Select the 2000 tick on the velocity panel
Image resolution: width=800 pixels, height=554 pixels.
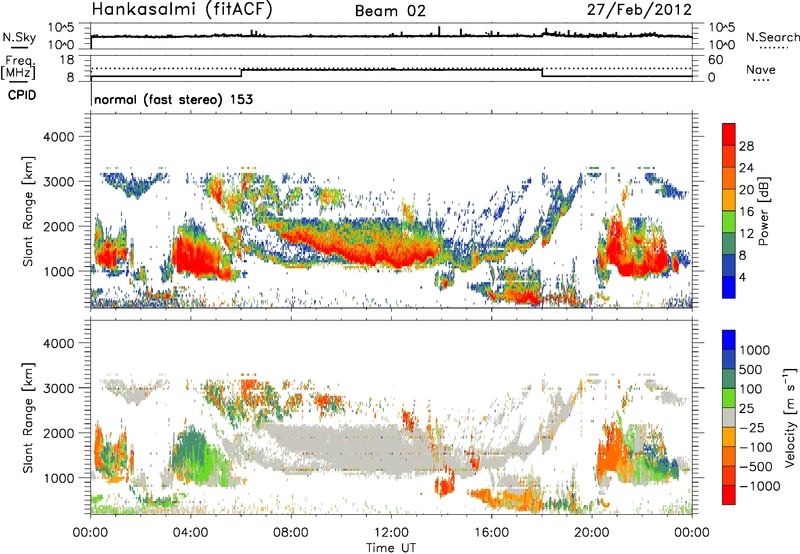(x=58, y=433)
